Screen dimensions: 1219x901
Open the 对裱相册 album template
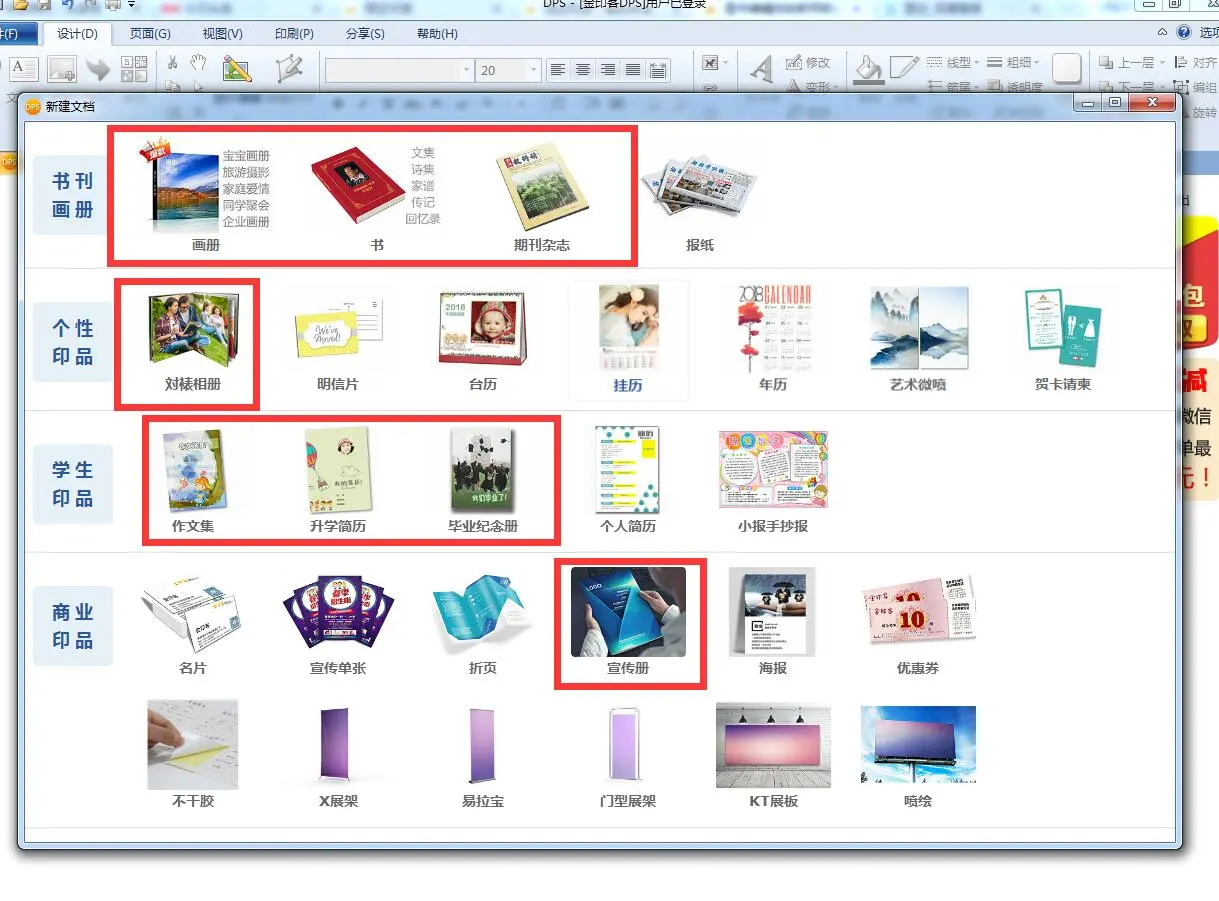[193, 340]
